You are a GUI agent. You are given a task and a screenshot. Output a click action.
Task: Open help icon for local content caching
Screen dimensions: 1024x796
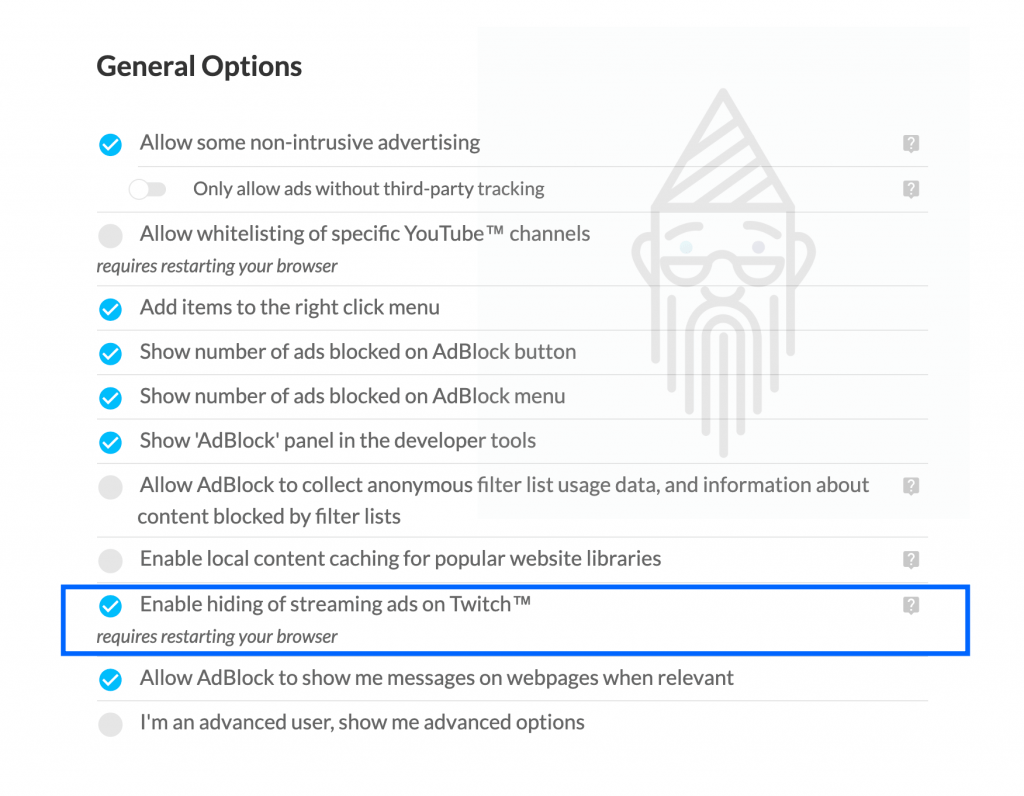[x=911, y=559]
